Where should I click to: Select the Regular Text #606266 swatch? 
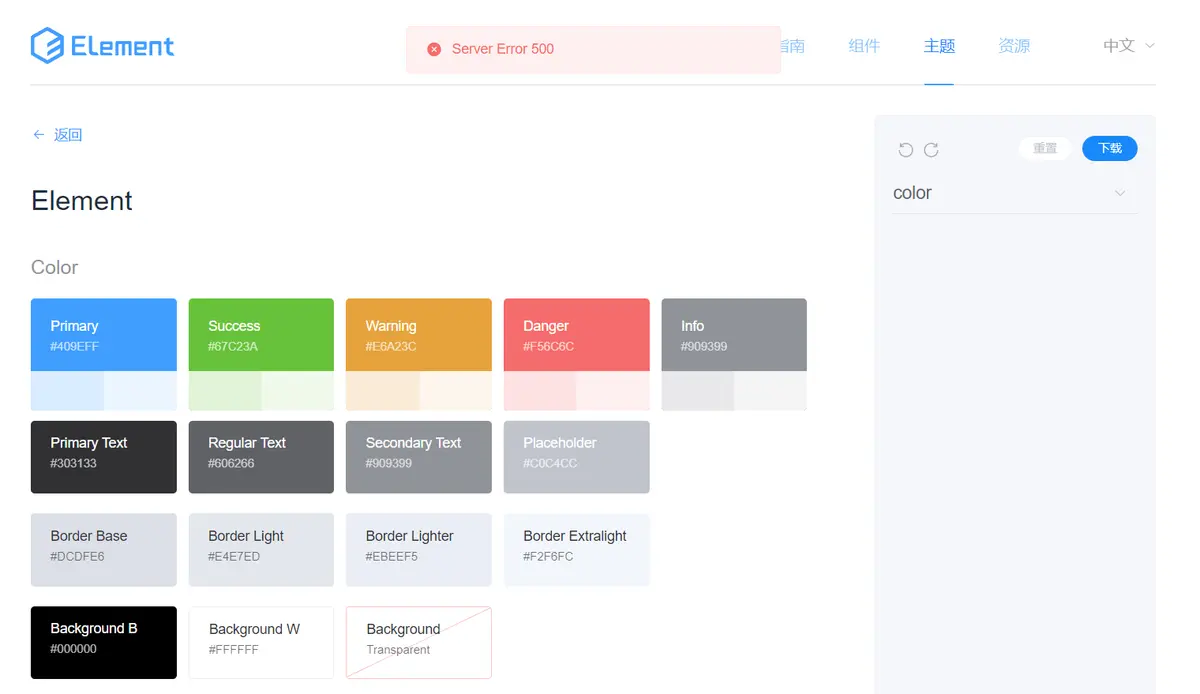tap(261, 457)
